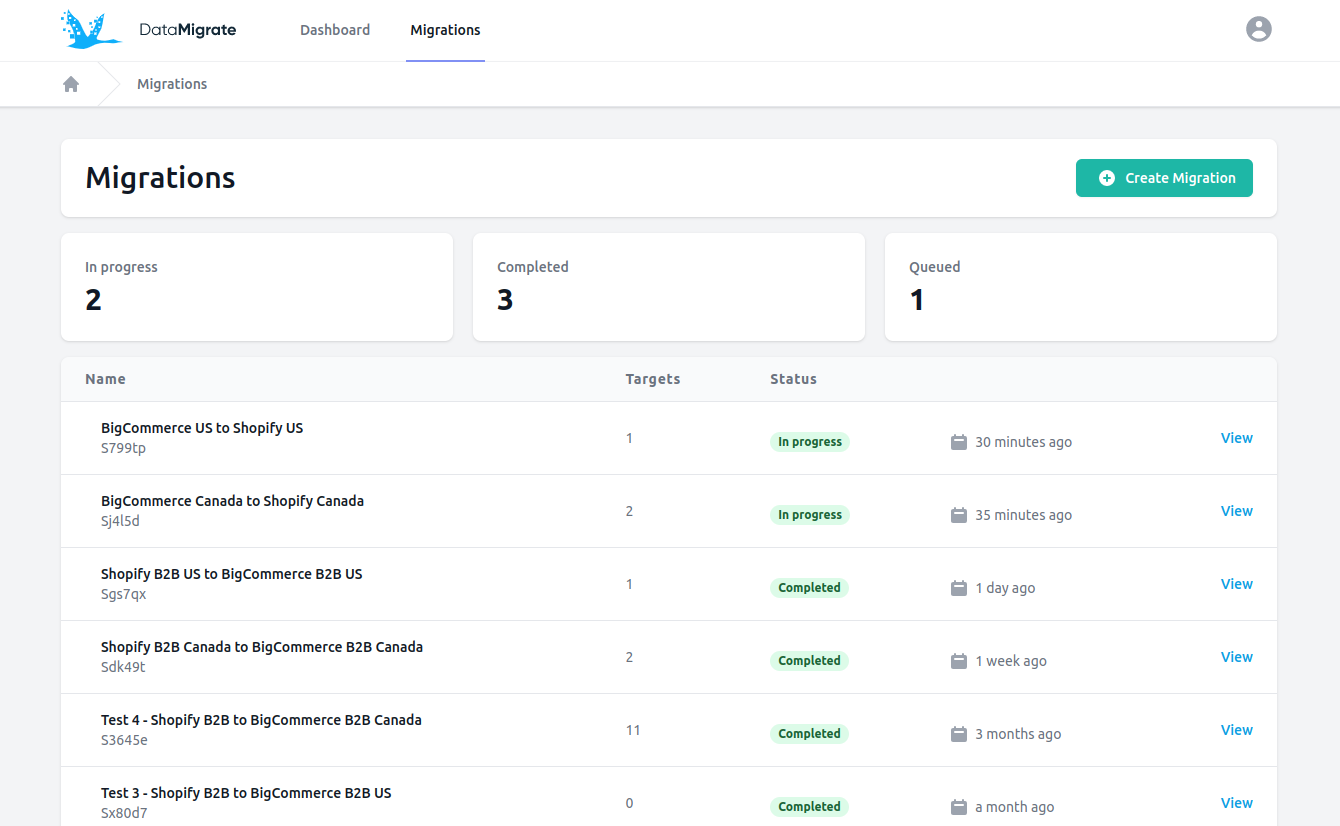Image resolution: width=1340 pixels, height=826 pixels.
Task: Open the Dashboard tab
Action: 335,30
